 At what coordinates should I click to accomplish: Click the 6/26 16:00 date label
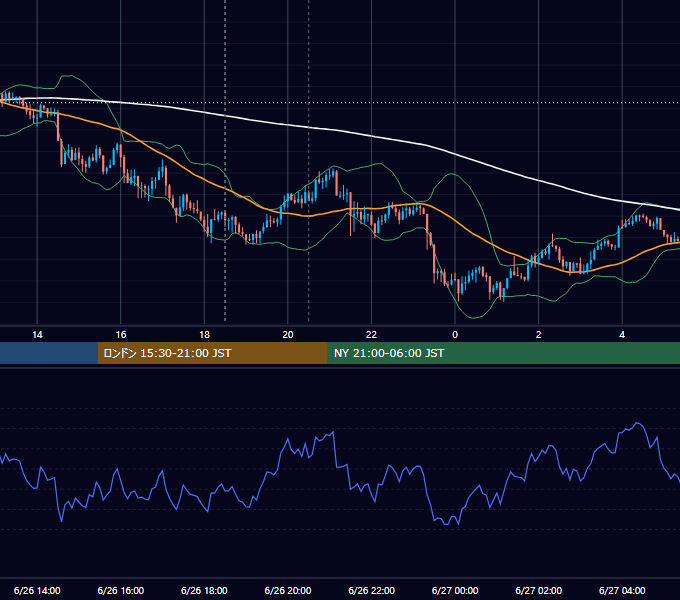(x=121, y=590)
